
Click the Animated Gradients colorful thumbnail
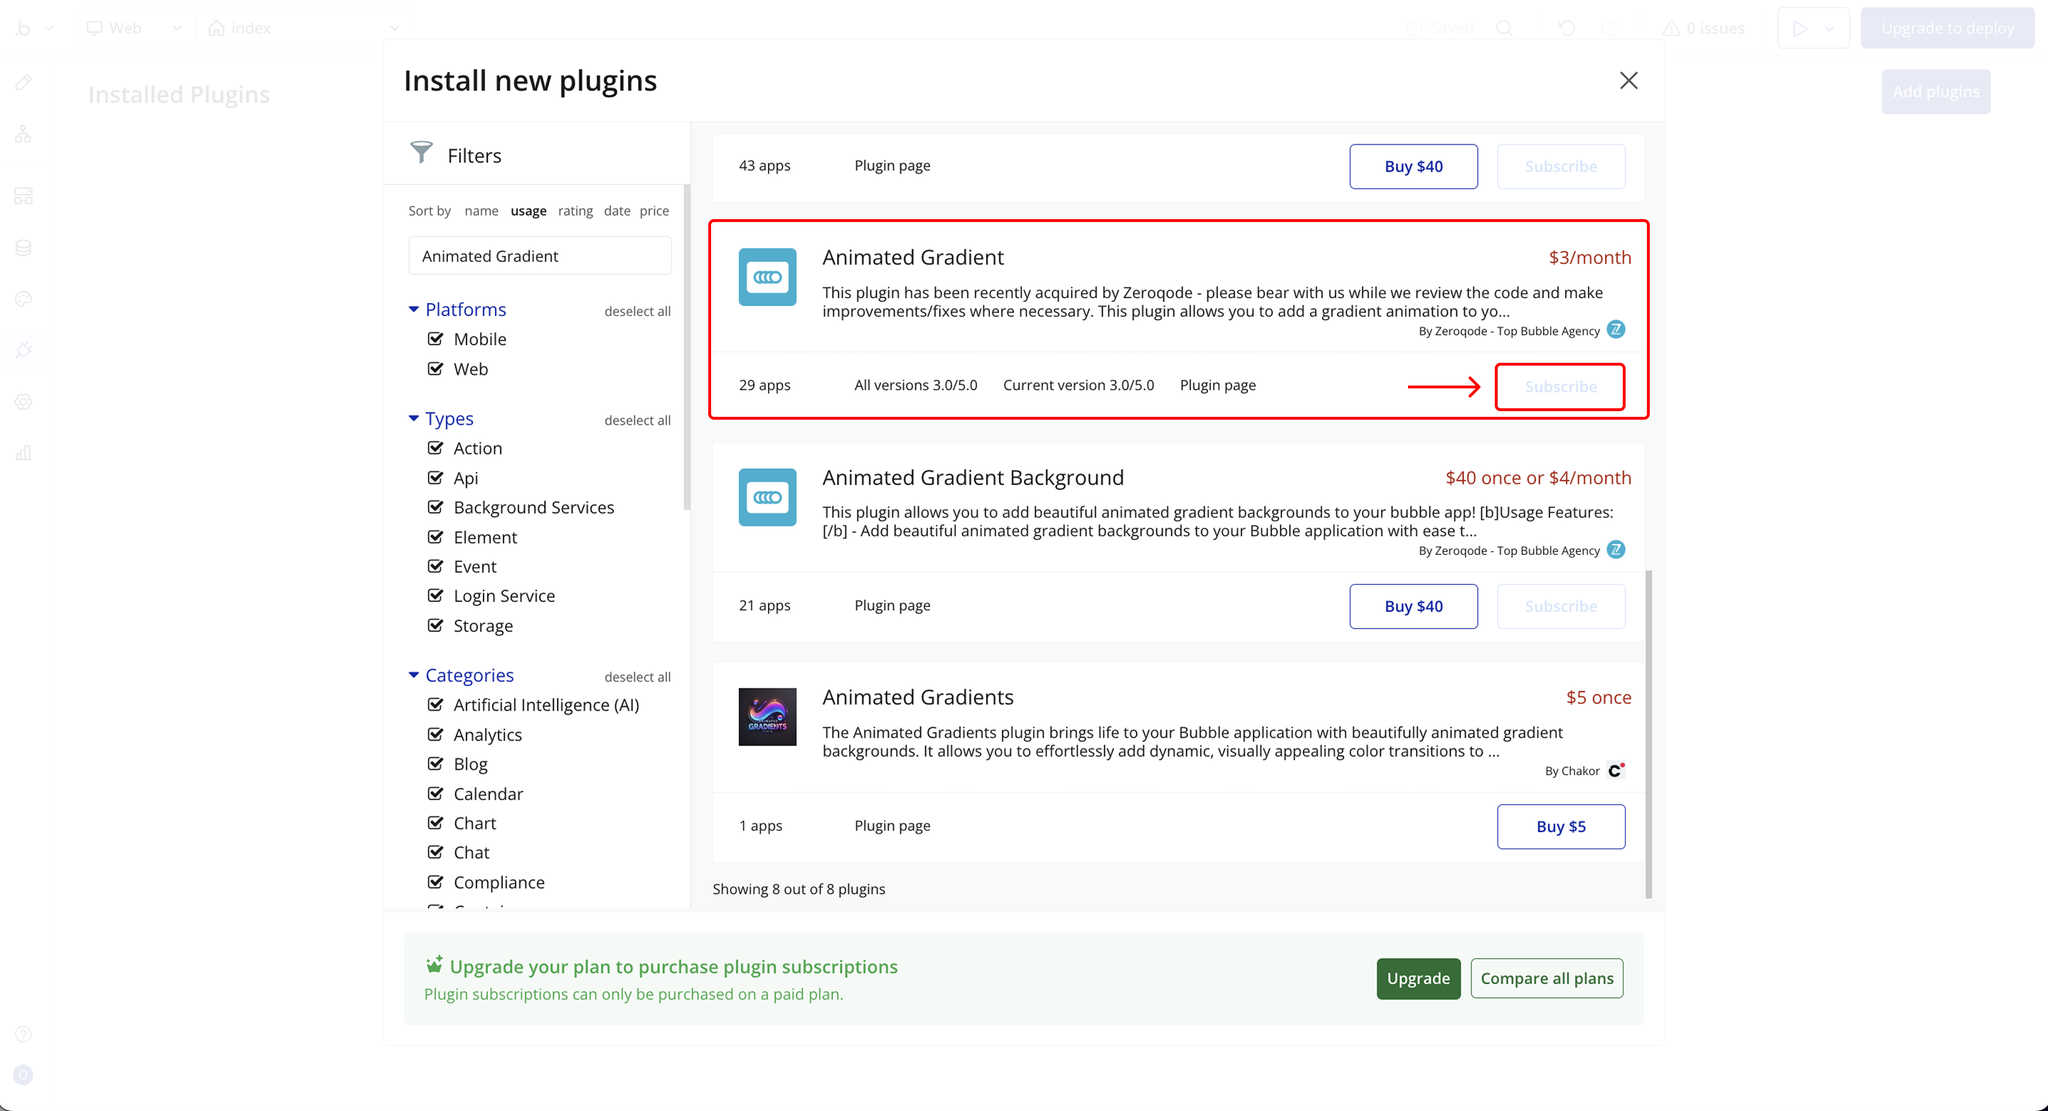[x=767, y=717]
